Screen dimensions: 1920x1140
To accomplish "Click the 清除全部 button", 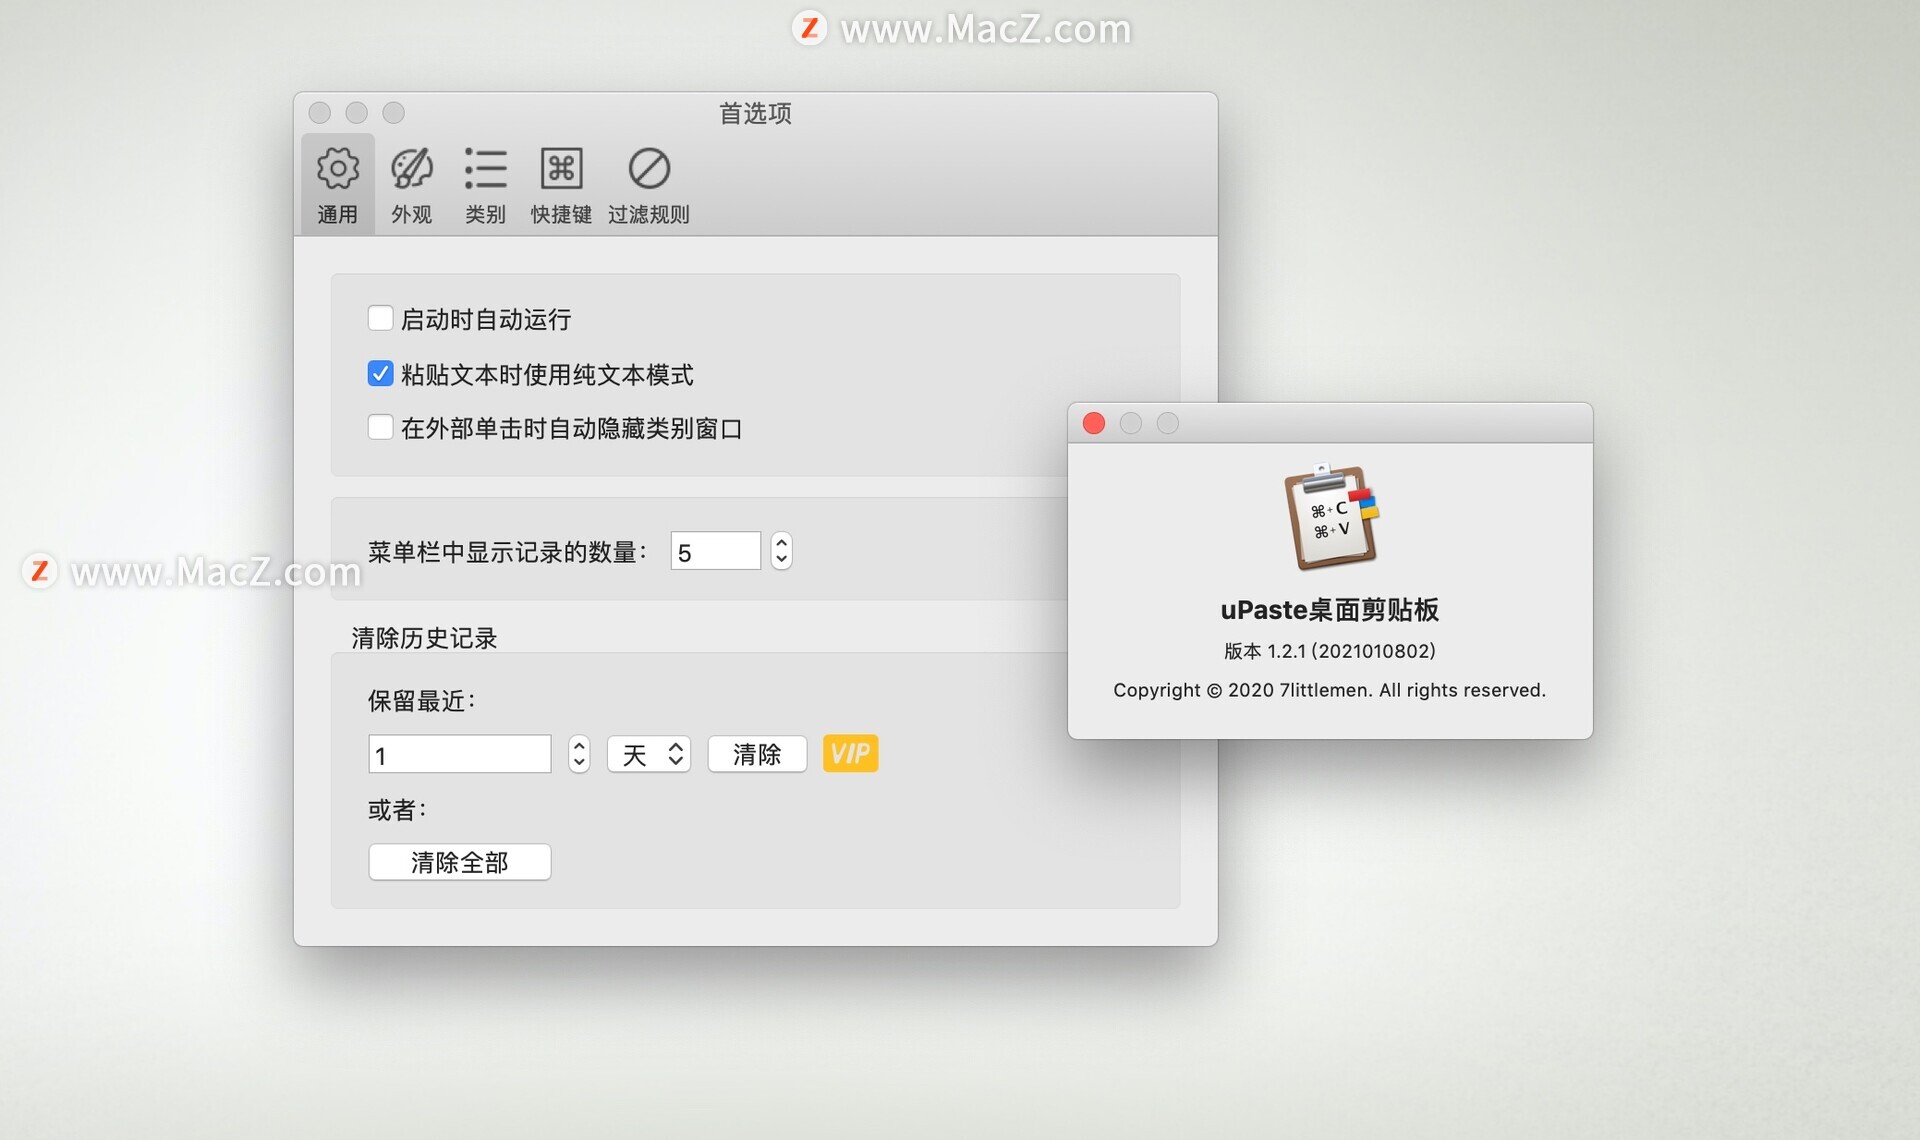I will point(459,862).
